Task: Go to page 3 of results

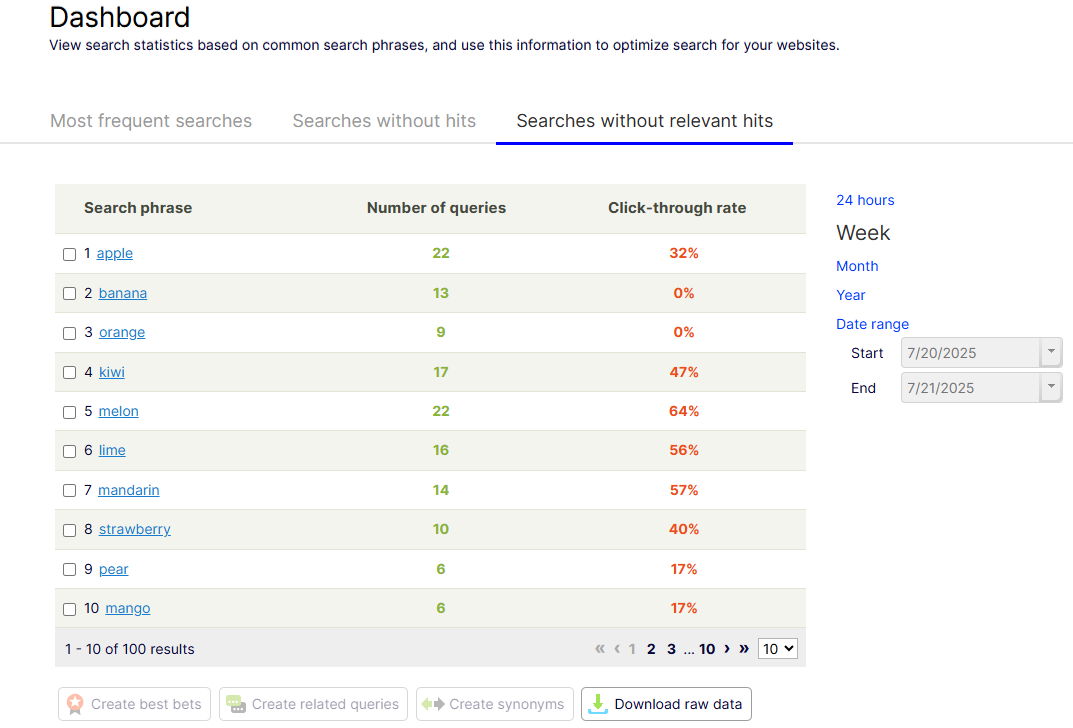Action: pyautogui.click(x=672, y=649)
